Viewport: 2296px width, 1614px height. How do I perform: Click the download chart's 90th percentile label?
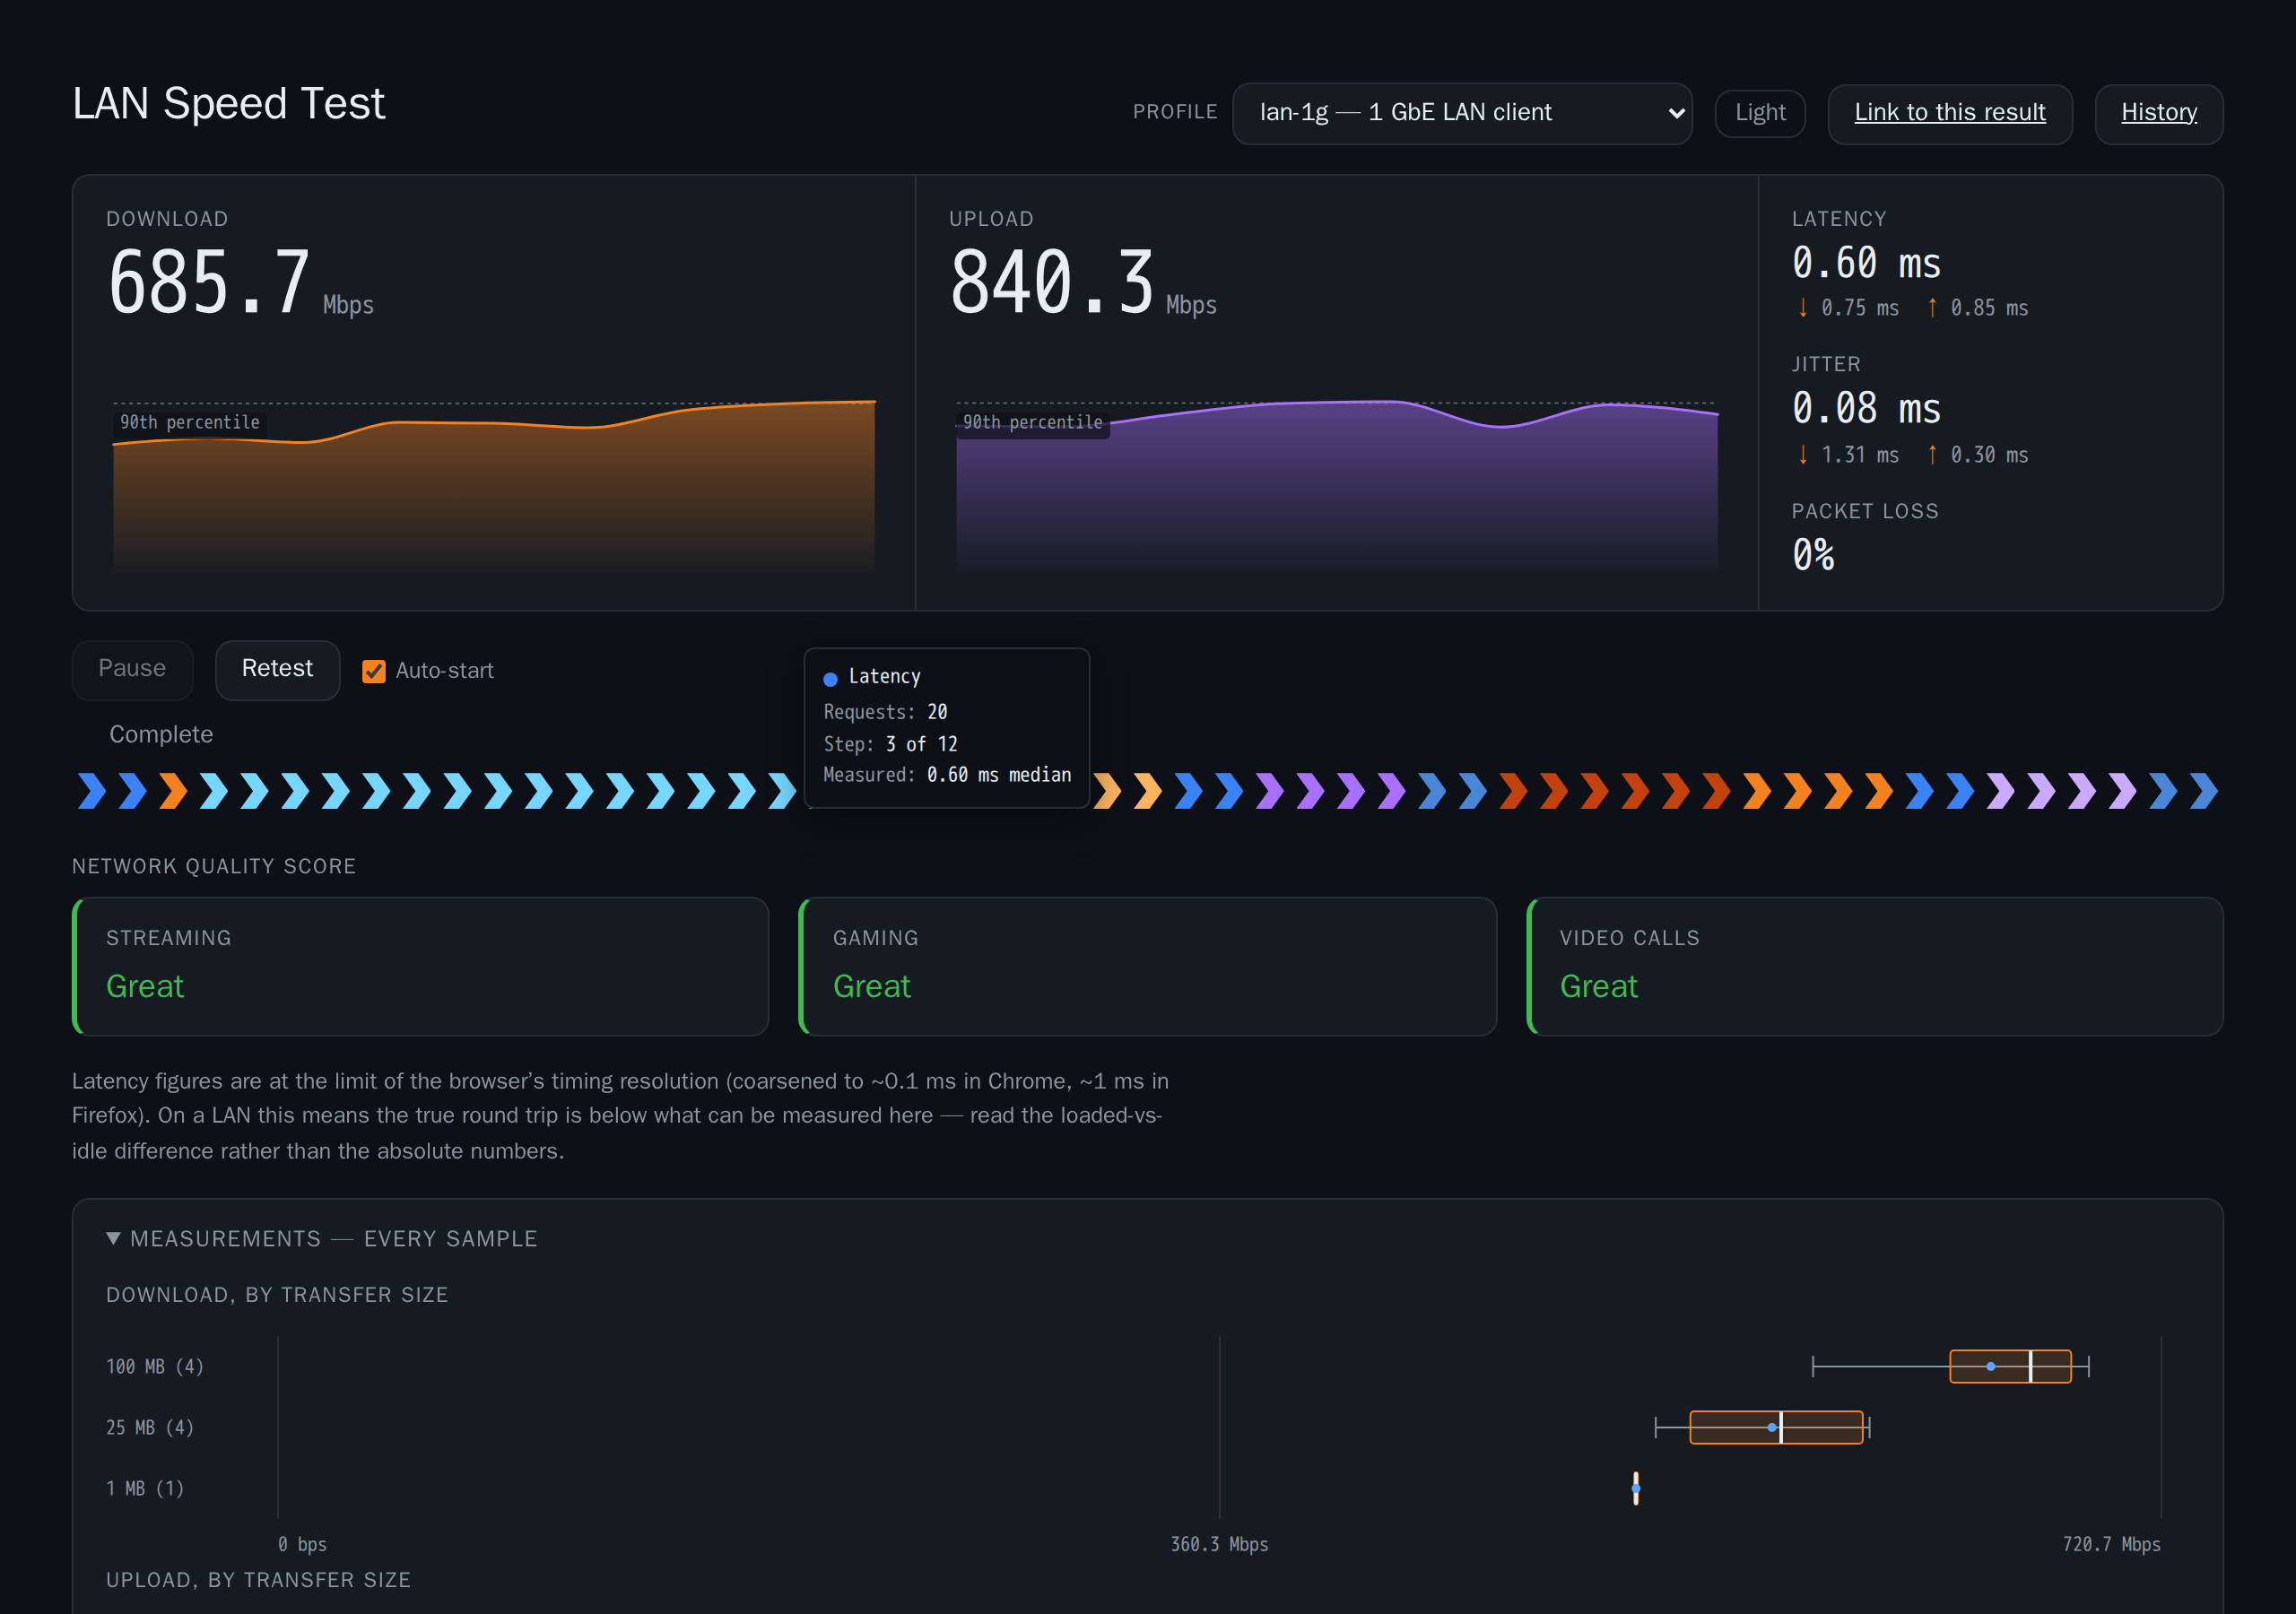190,422
